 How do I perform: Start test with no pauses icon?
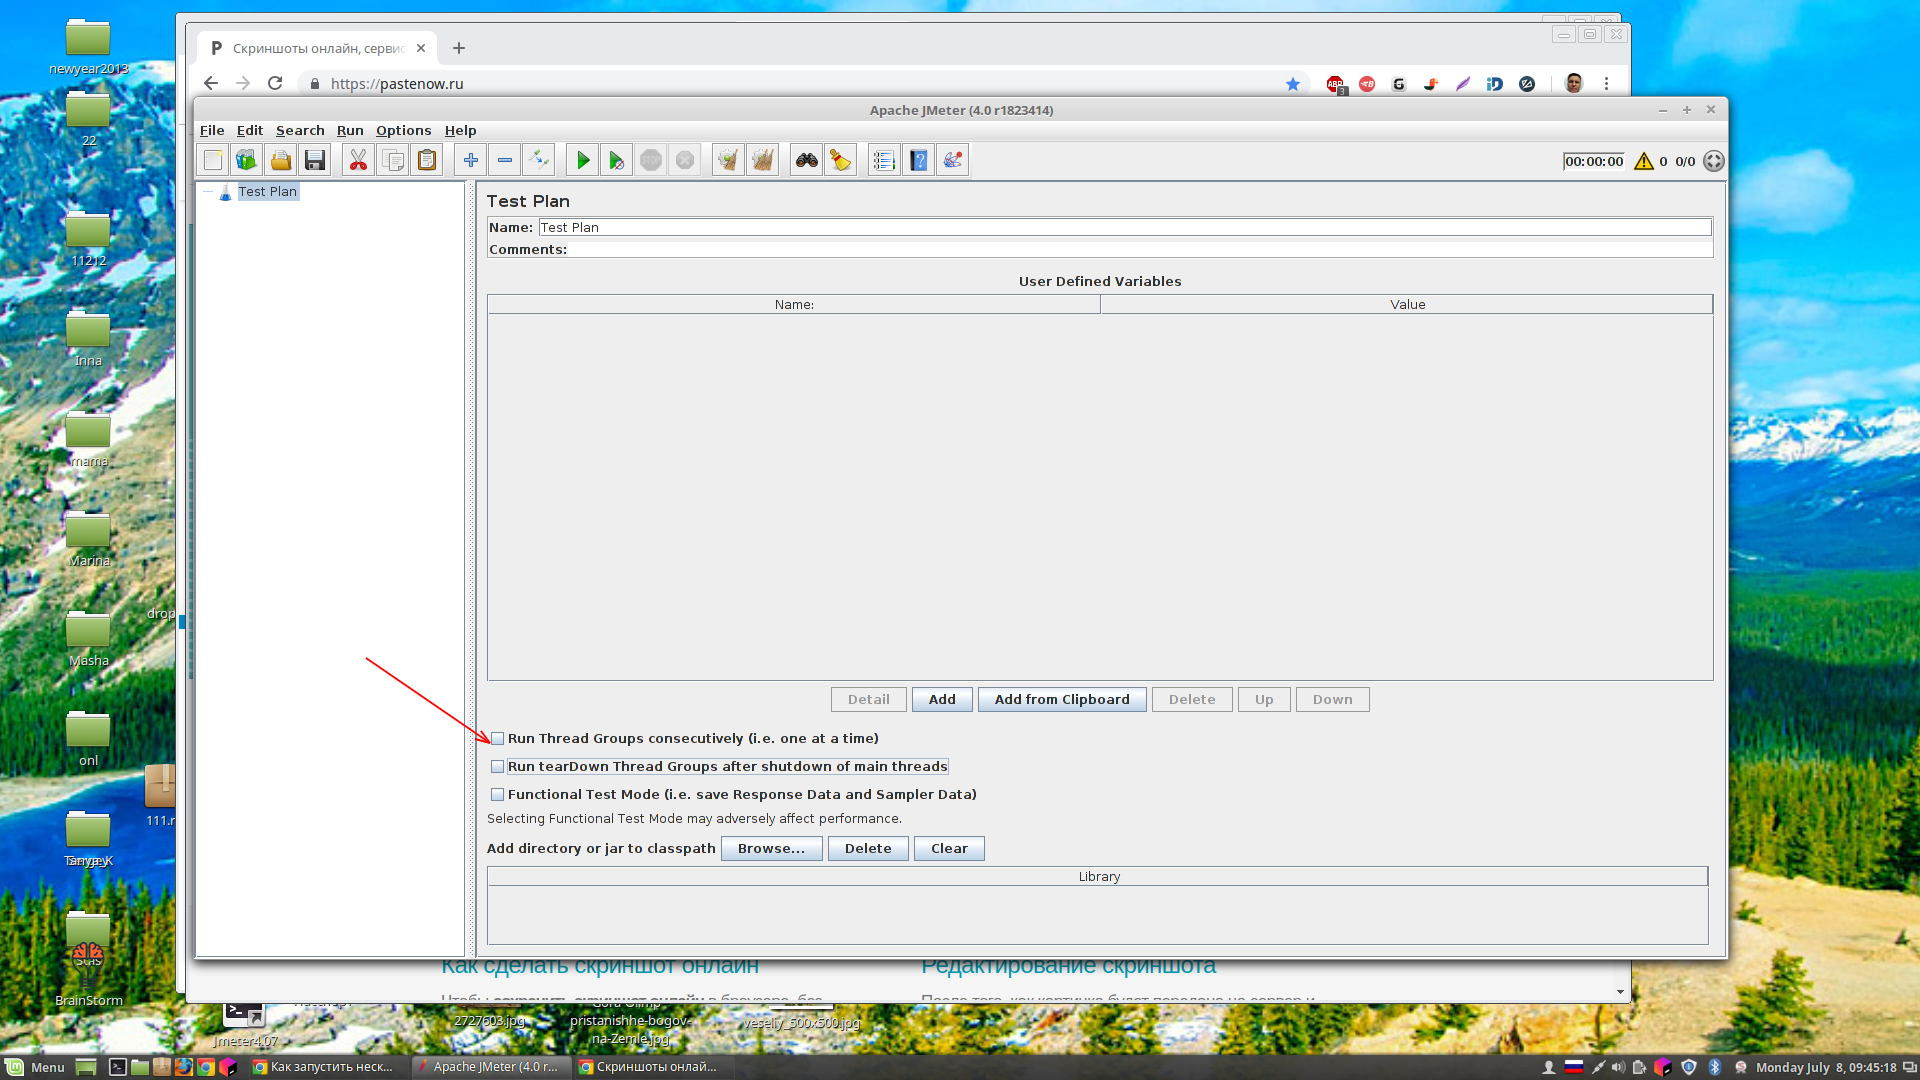point(617,160)
